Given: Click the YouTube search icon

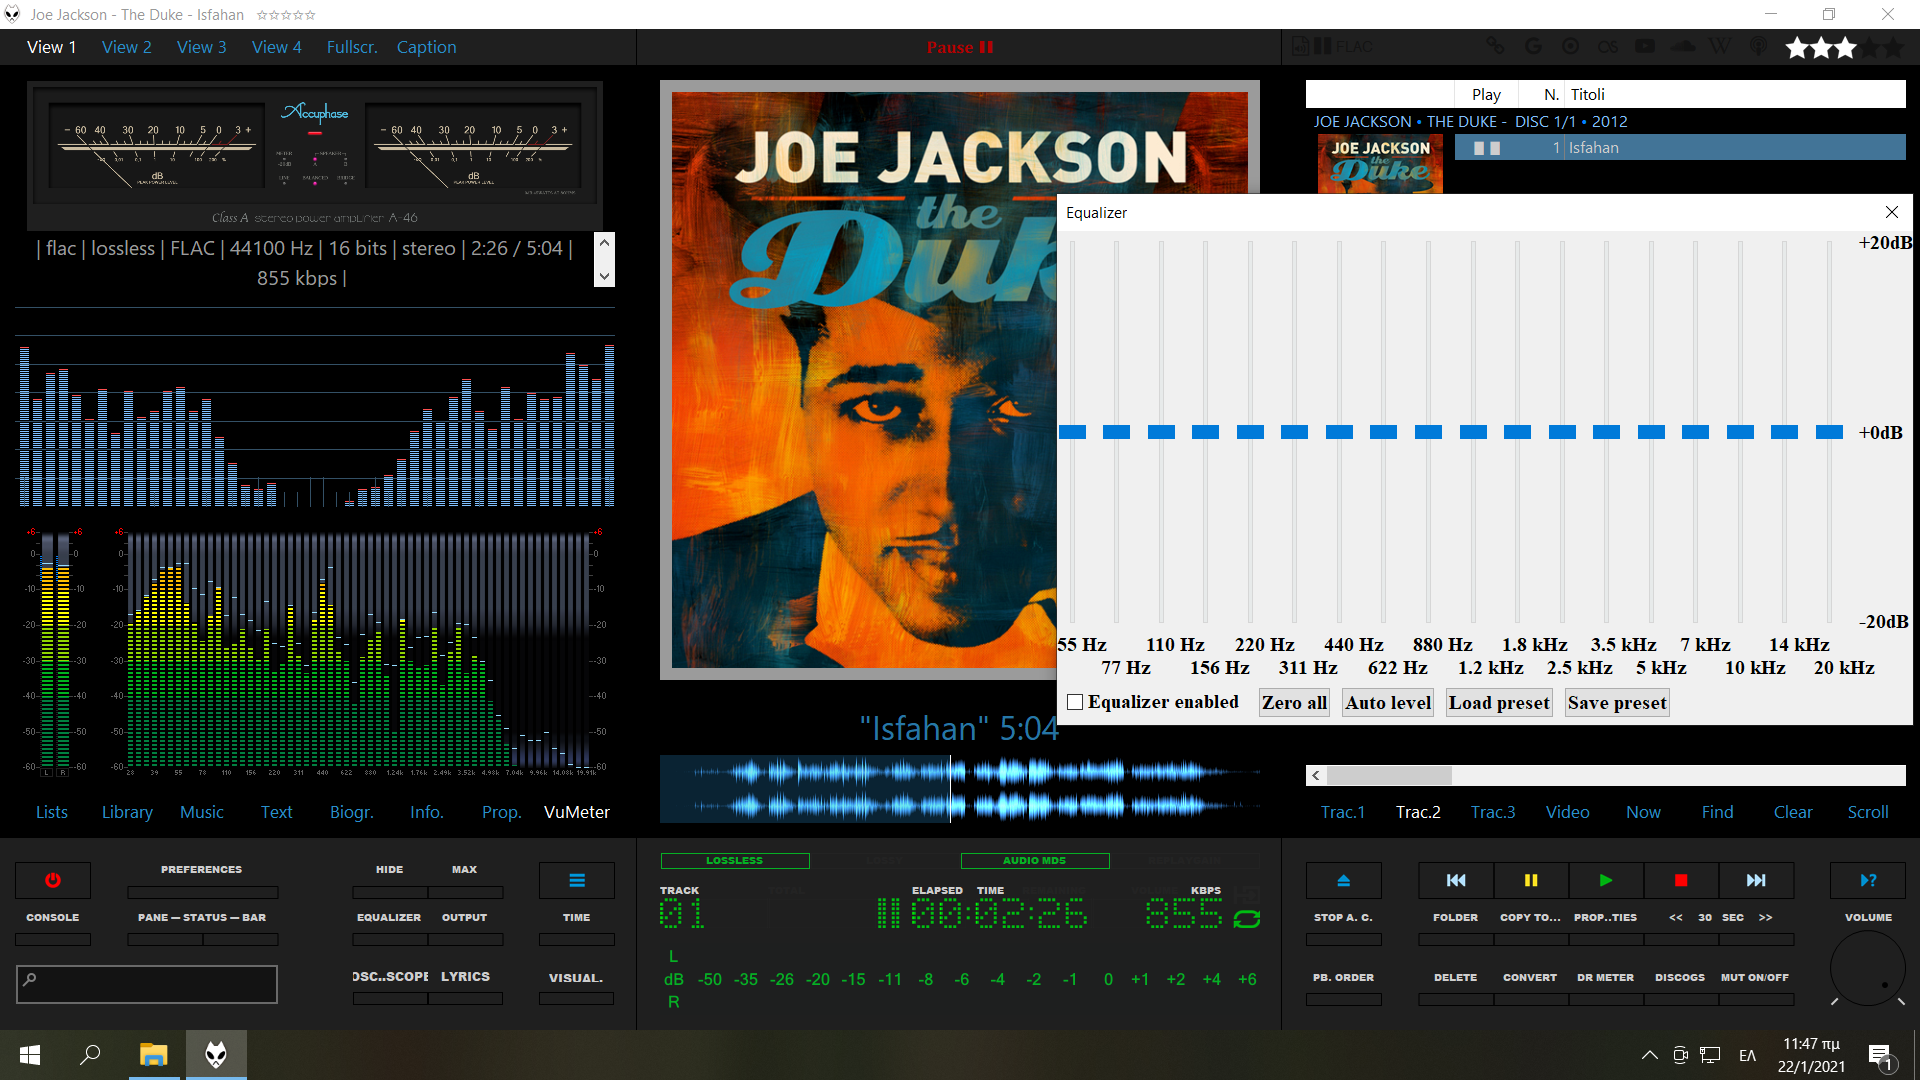Looking at the screenshot, I should tap(1645, 47).
